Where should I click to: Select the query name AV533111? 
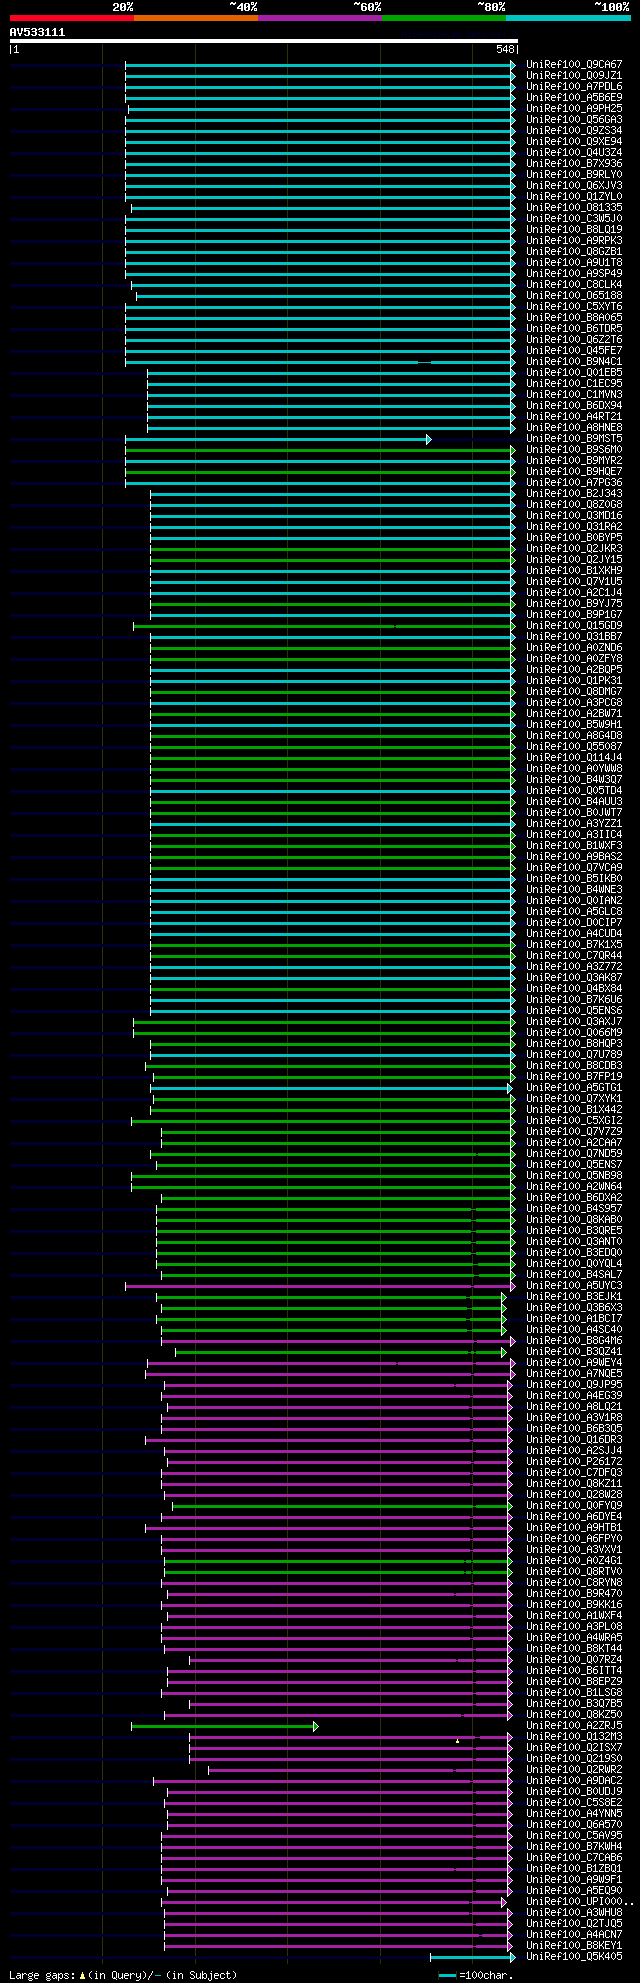pos(37,32)
